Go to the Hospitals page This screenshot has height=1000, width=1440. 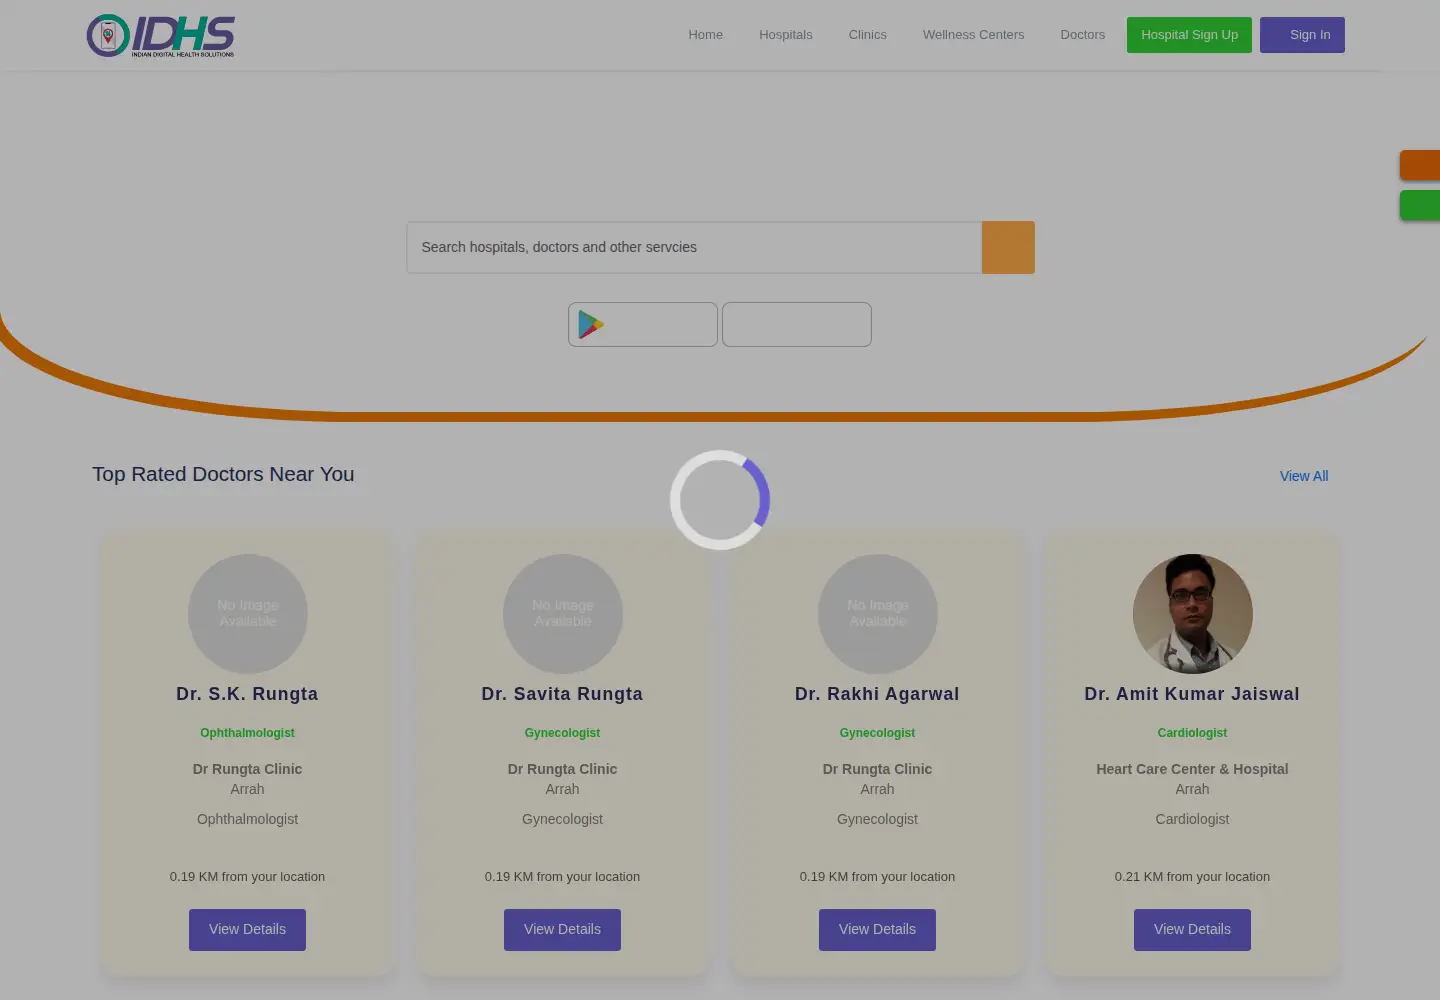(x=785, y=35)
